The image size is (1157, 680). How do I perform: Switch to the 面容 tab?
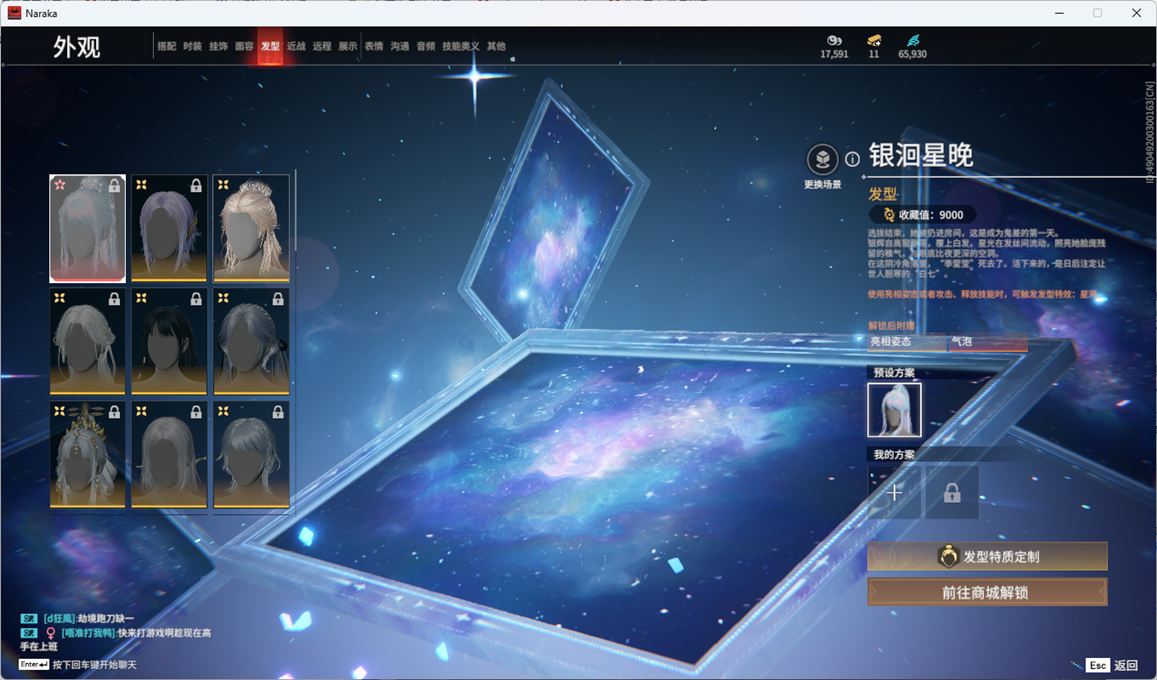pyautogui.click(x=244, y=46)
